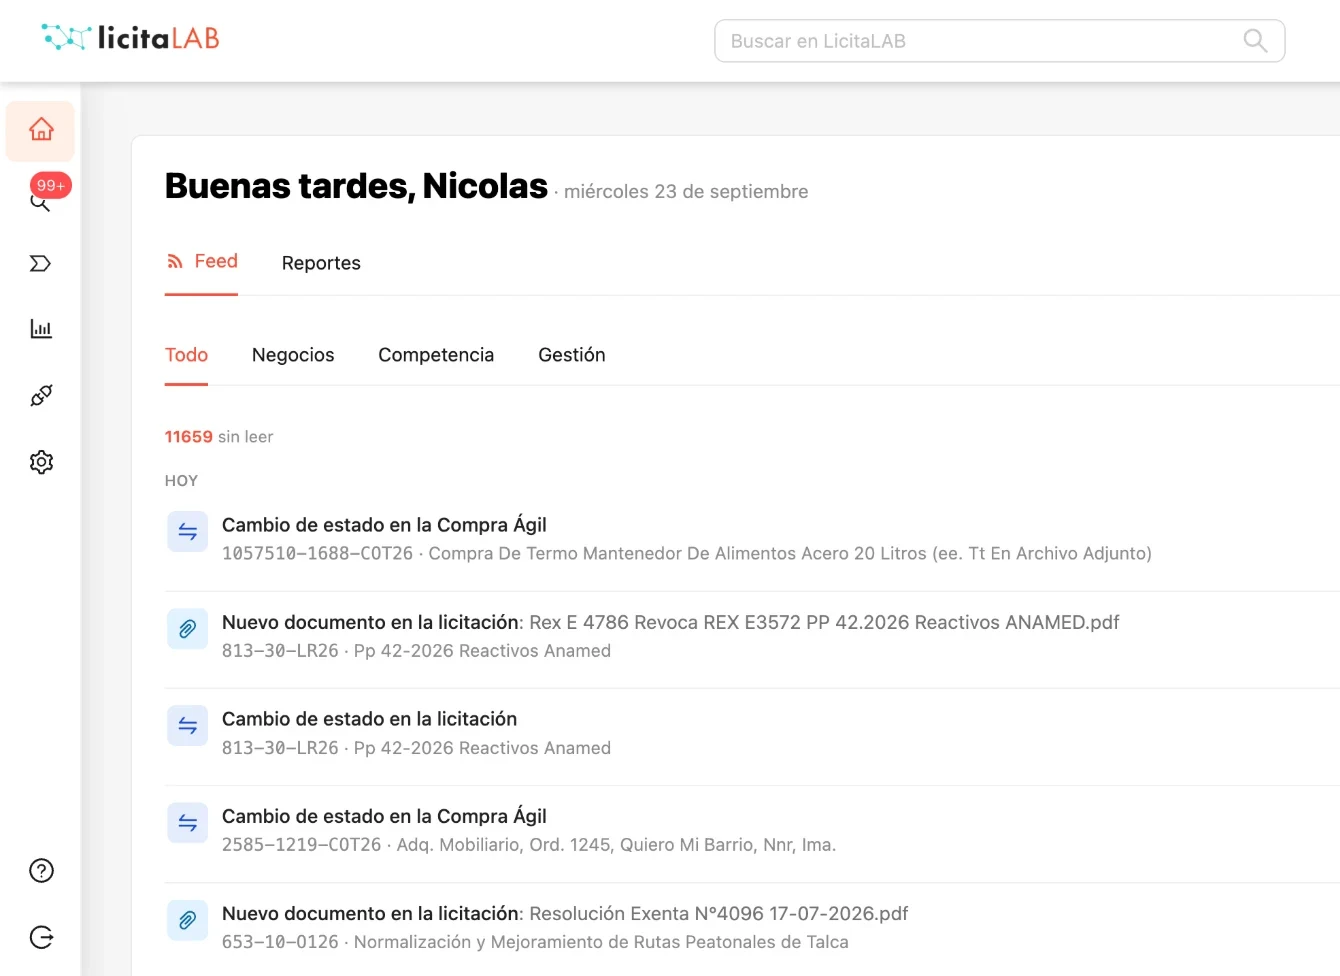Click swap icon for 'Cambio de estado en la licitación'
This screenshot has width=1340, height=976.
tap(187, 726)
